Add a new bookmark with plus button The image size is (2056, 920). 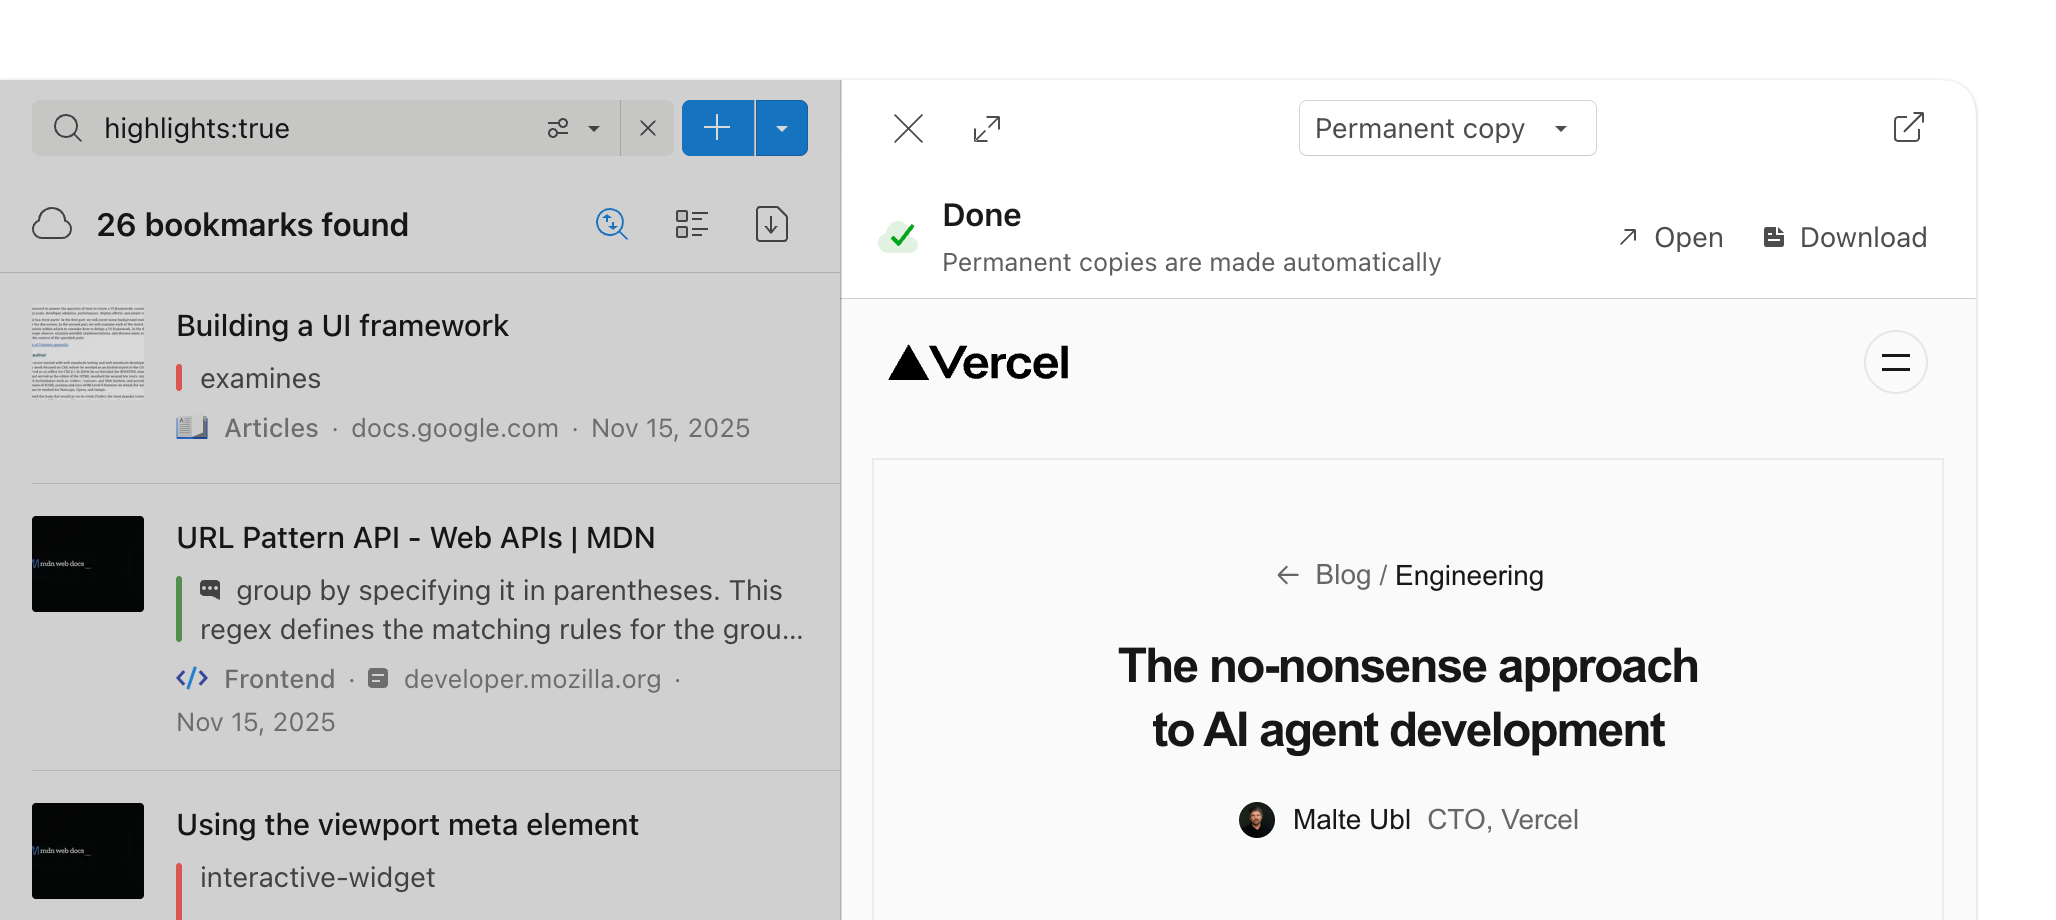718,128
